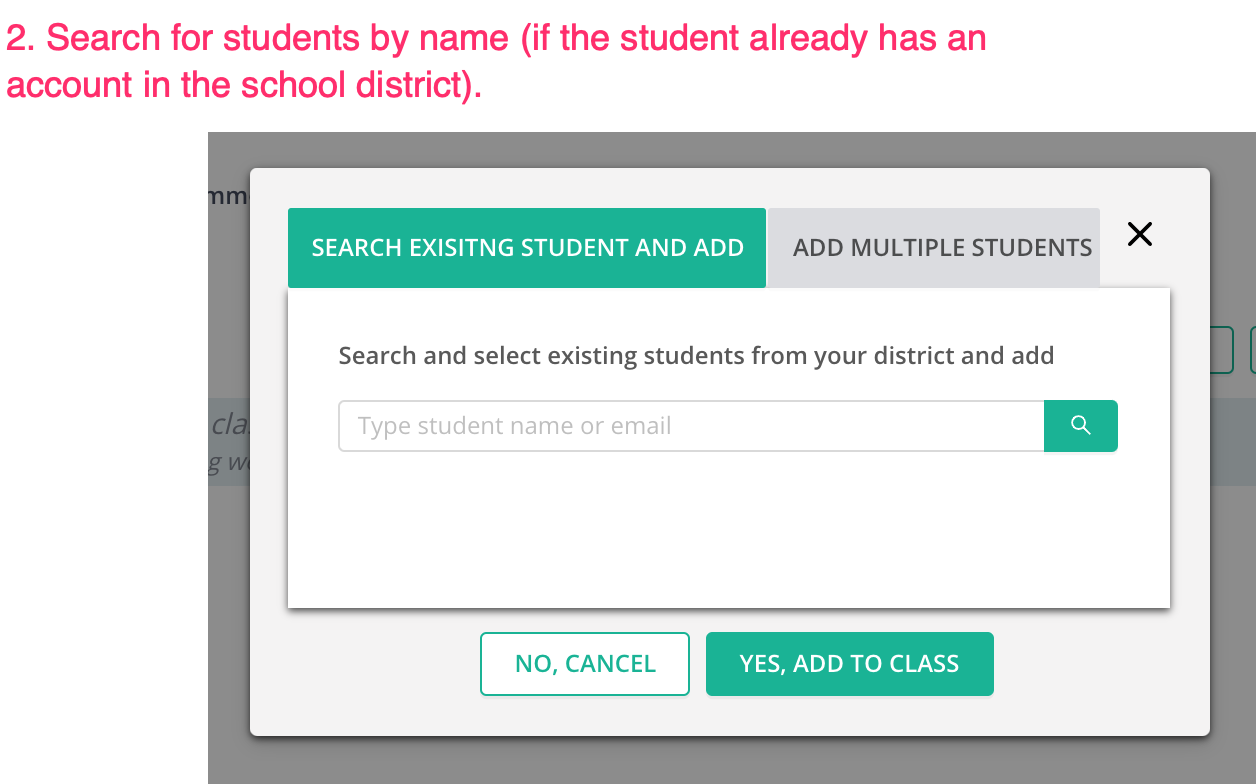The width and height of the screenshot is (1256, 784).
Task: Click inside the student name or email field
Action: (x=690, y=425)
